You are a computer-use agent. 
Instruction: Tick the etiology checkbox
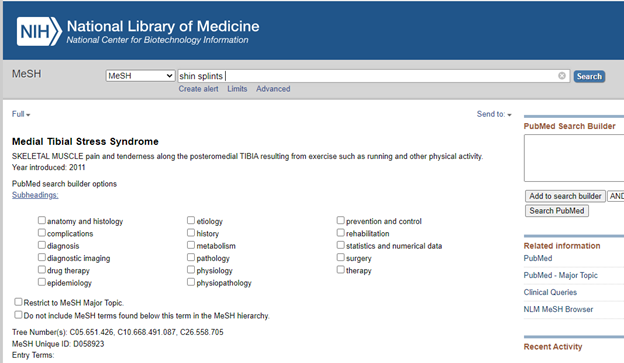(191, 220)
